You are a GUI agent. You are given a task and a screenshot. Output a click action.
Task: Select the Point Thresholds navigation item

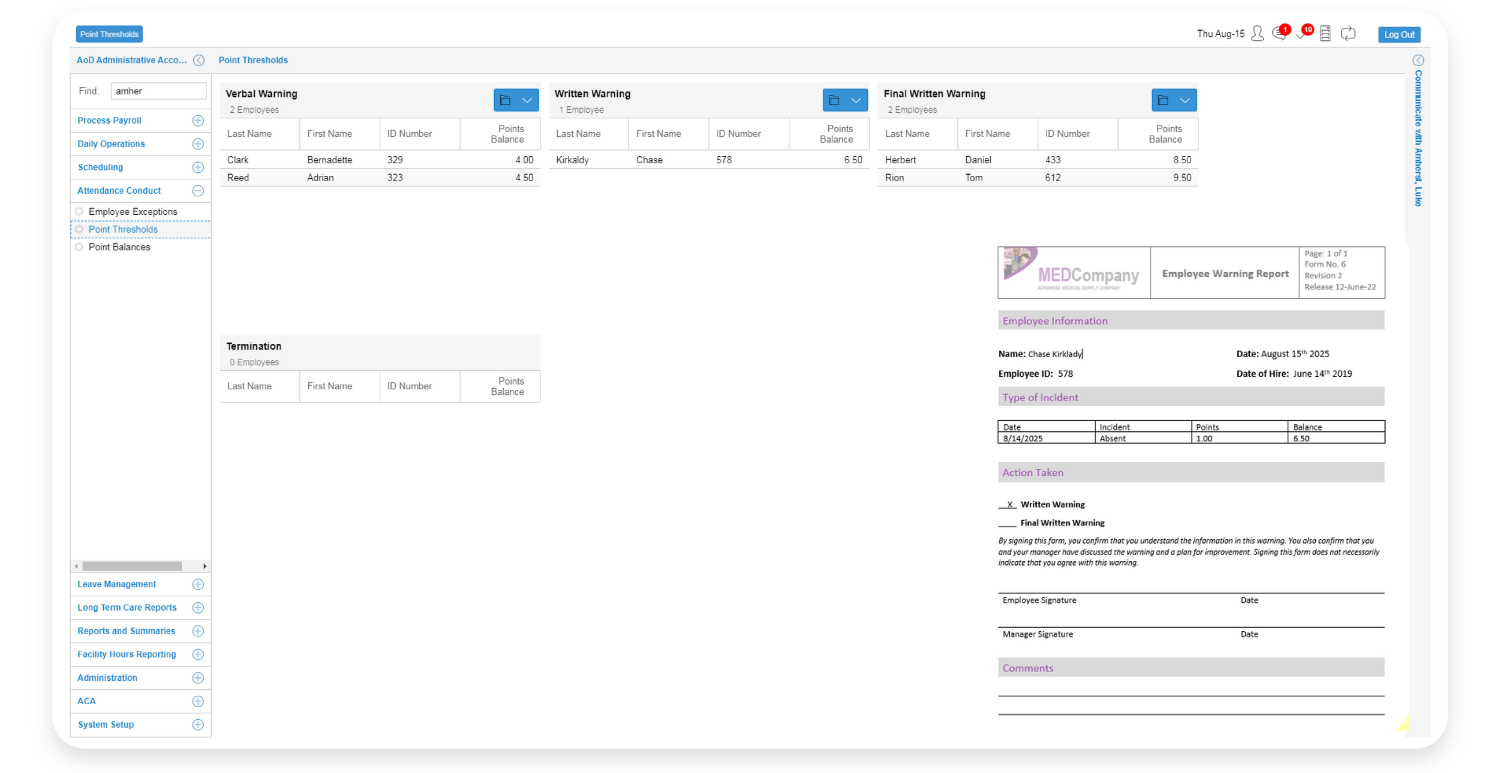[x=122, y=229]
